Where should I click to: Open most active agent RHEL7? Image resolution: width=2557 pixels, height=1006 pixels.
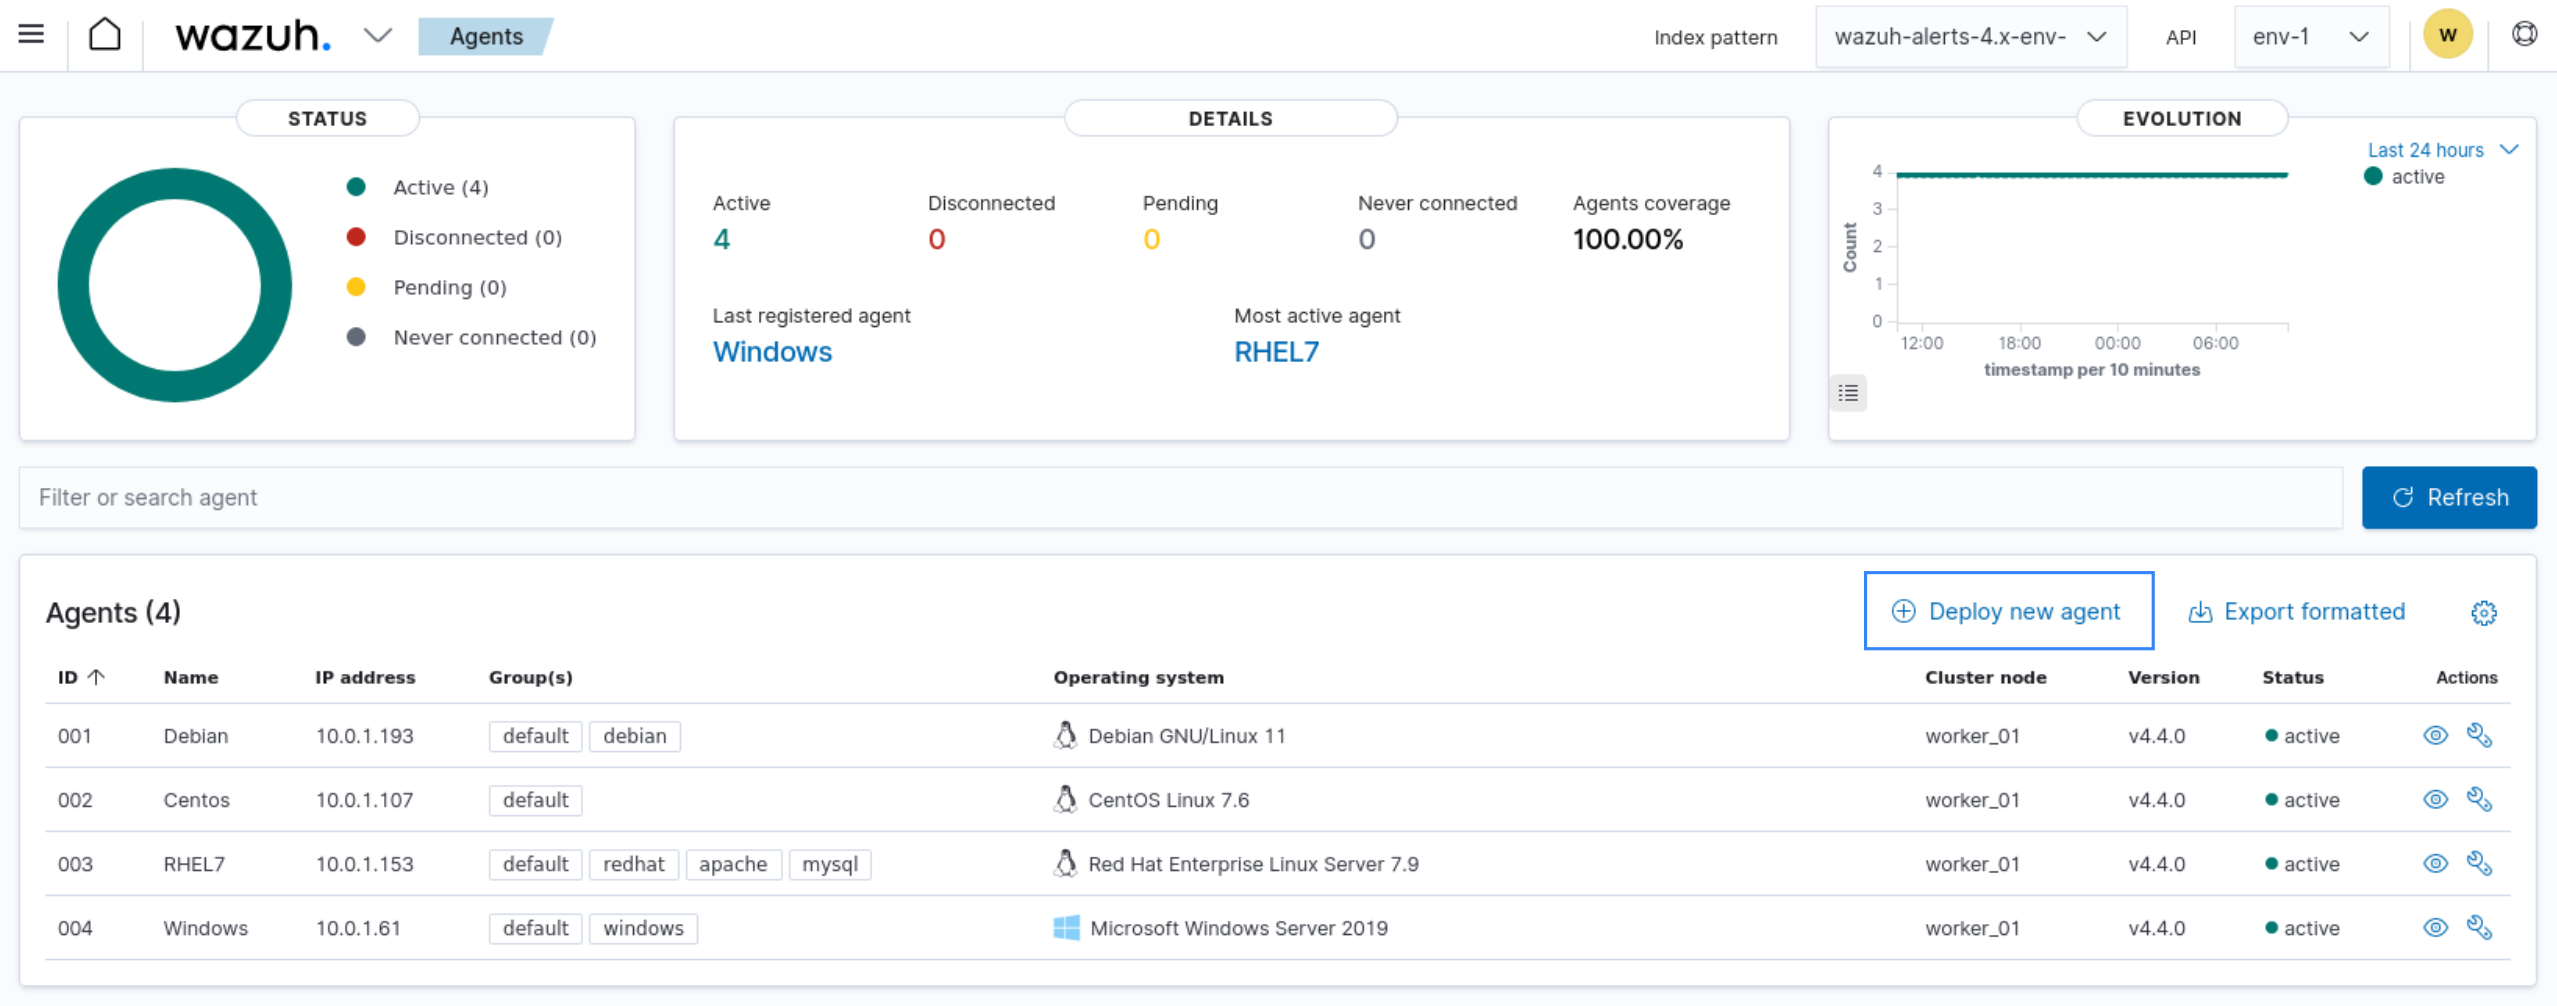(1276, 352)
